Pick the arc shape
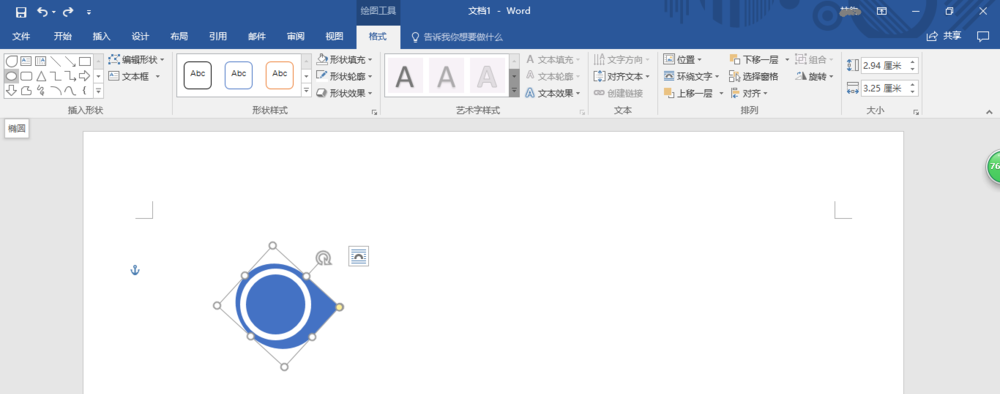 click(x=55, y=91)
